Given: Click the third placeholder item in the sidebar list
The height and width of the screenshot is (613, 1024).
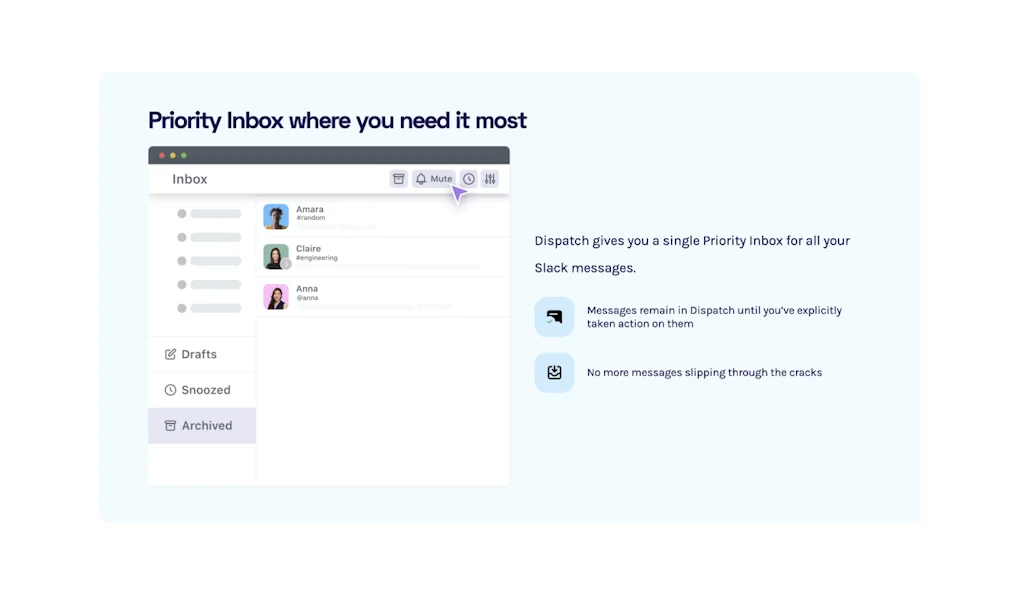Looking at the screenshot, I should tap(210, 261).
